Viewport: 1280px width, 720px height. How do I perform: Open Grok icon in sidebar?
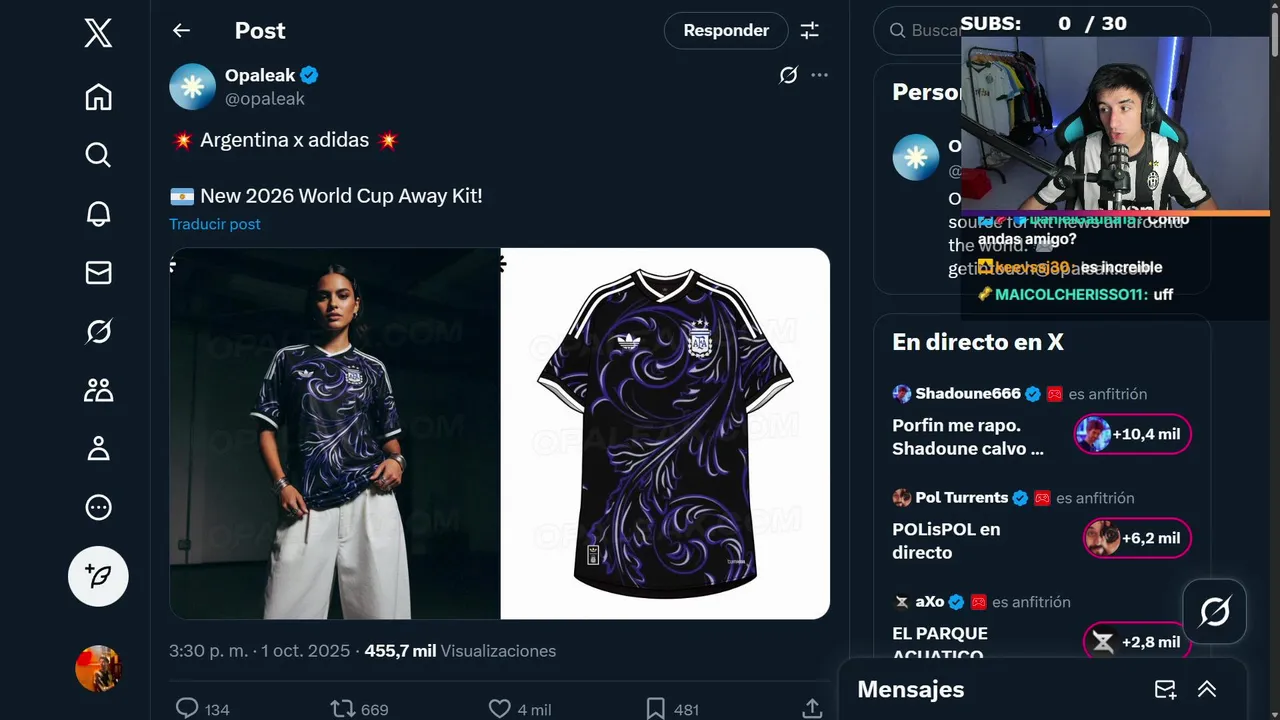click(98, 331)
